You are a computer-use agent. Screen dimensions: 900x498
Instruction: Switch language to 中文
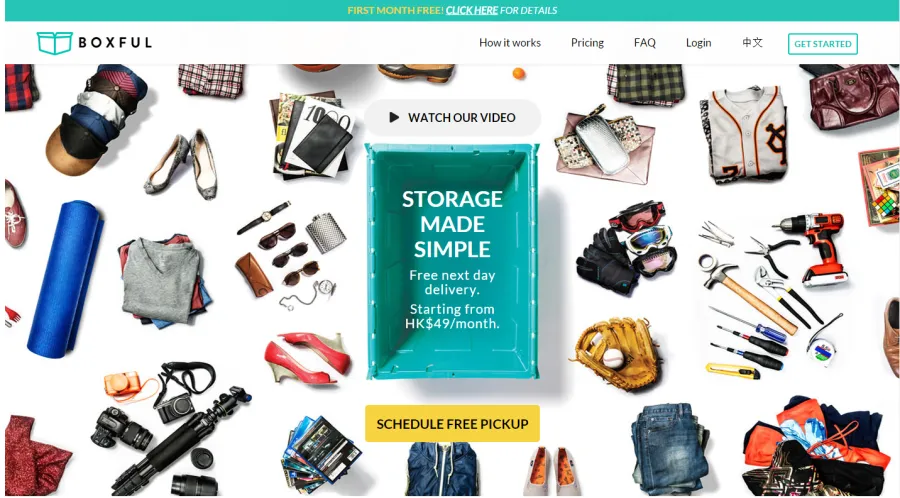click(x=752, y=42)
